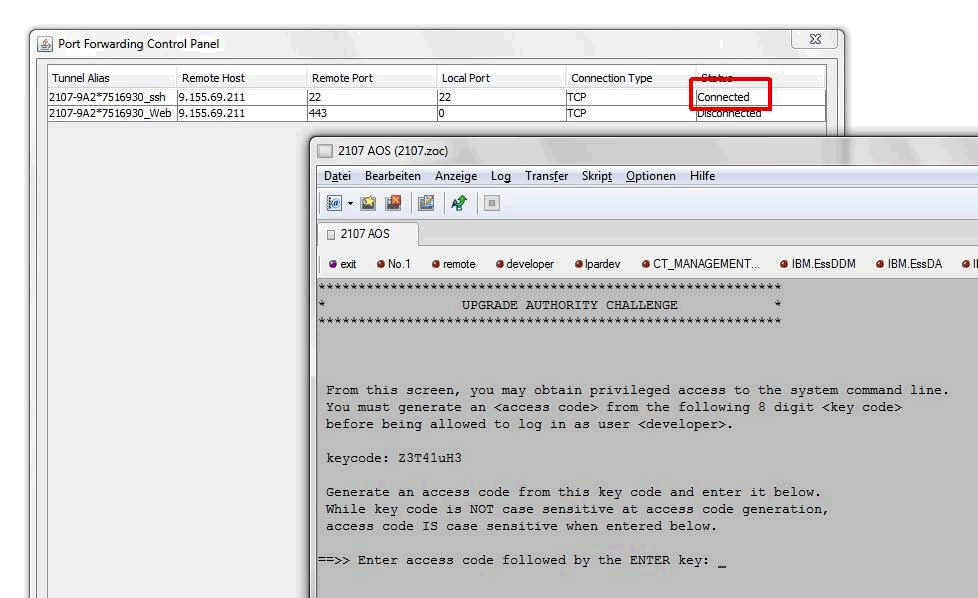Click the edit notes toolbar icon
The image size is (978, 598).
pos(426,203)
